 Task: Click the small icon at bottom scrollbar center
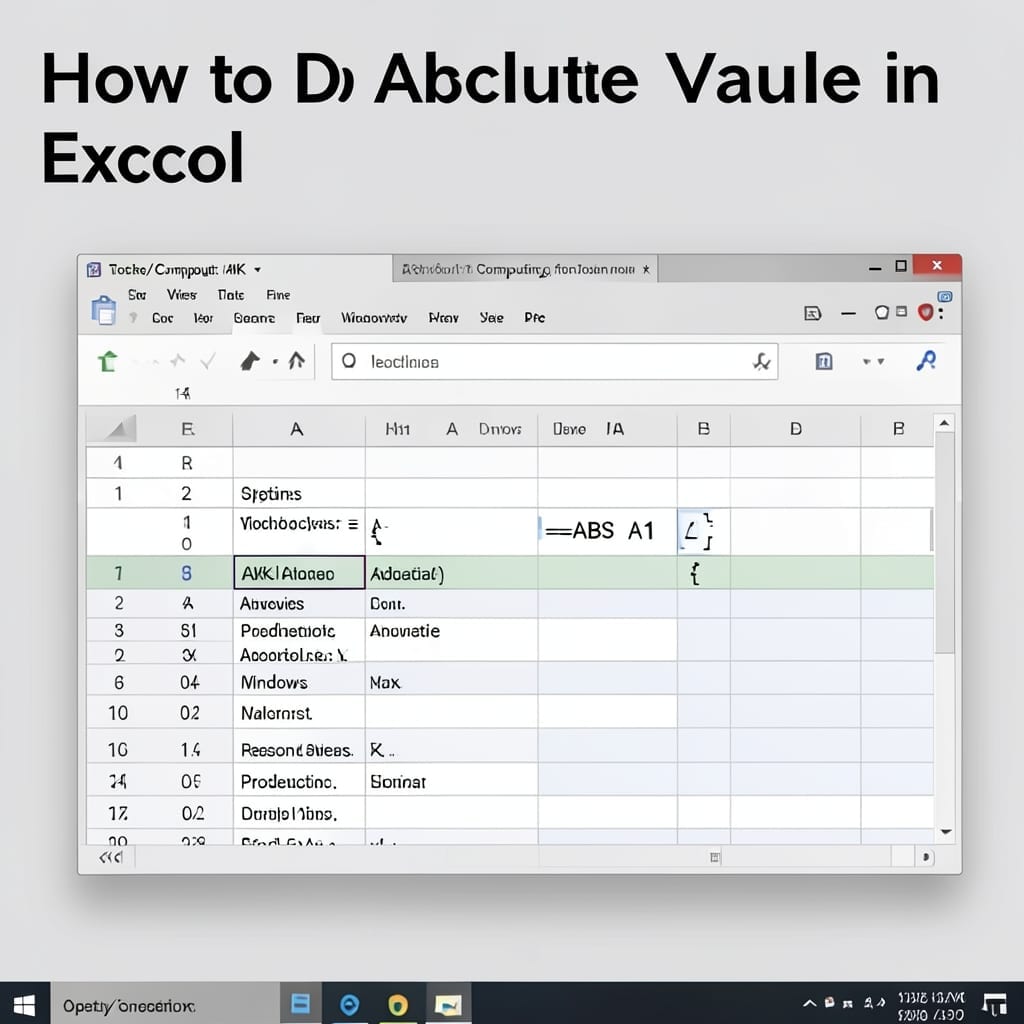click(714, 857)
